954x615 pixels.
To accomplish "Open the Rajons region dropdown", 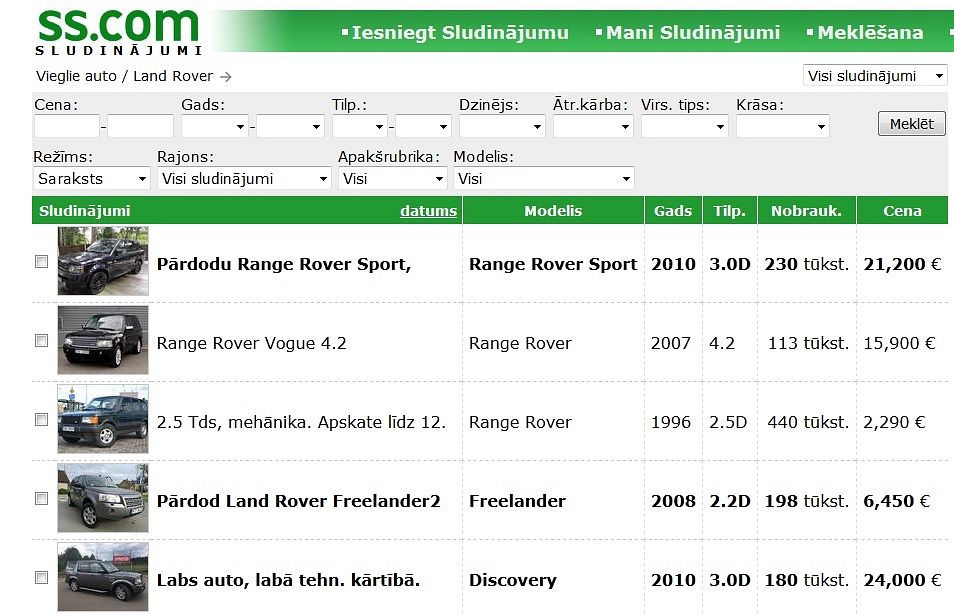I will (x=244, y=178).
